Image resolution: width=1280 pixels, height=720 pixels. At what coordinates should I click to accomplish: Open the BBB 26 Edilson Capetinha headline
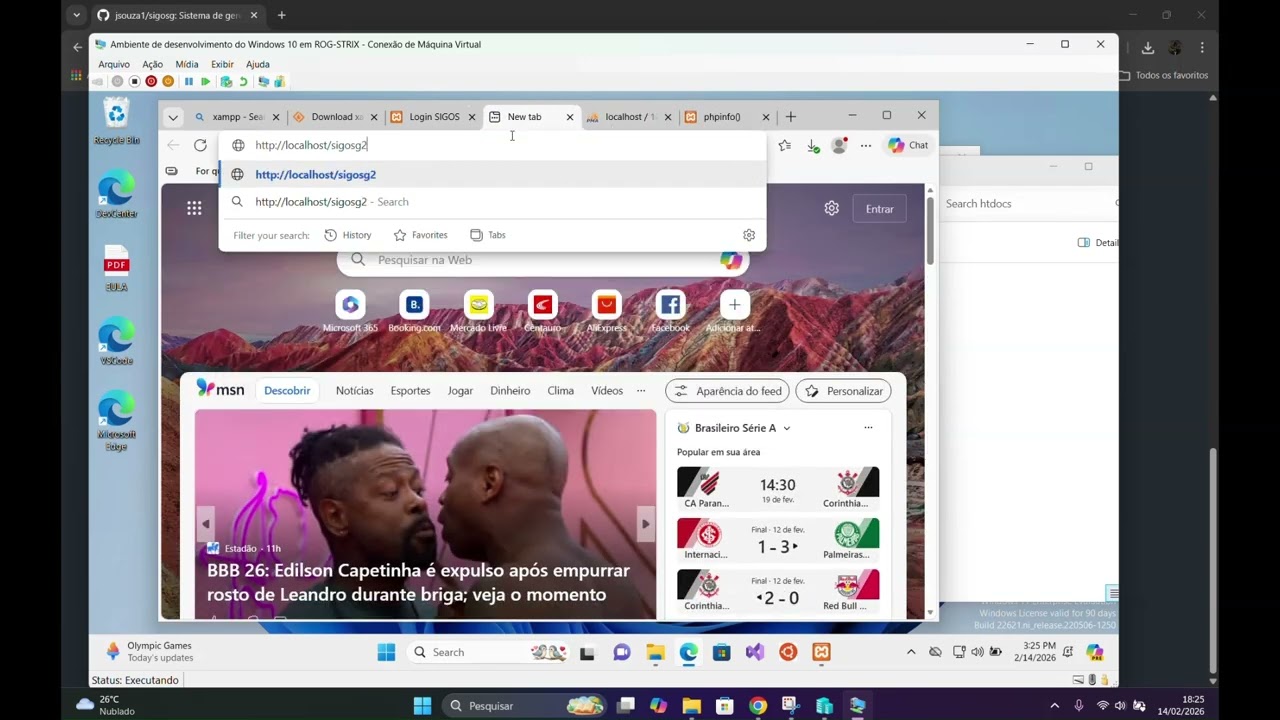pyautogui.click(x=418, y=582)
